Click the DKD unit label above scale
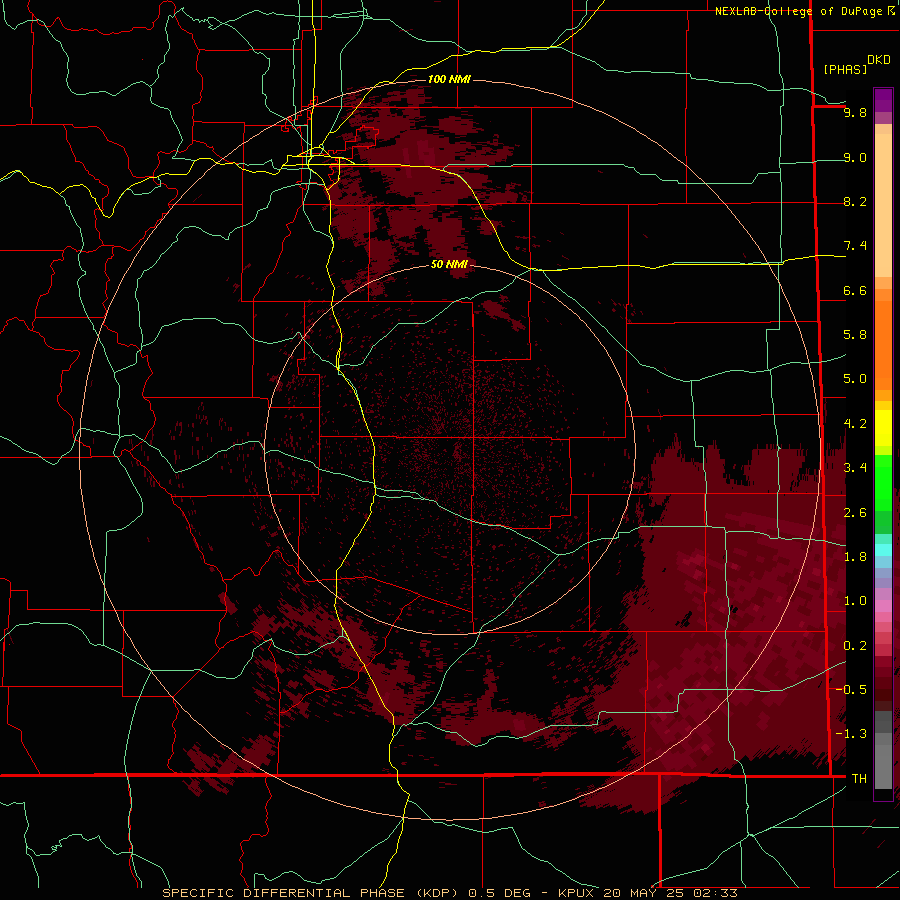 pos(879,60)
